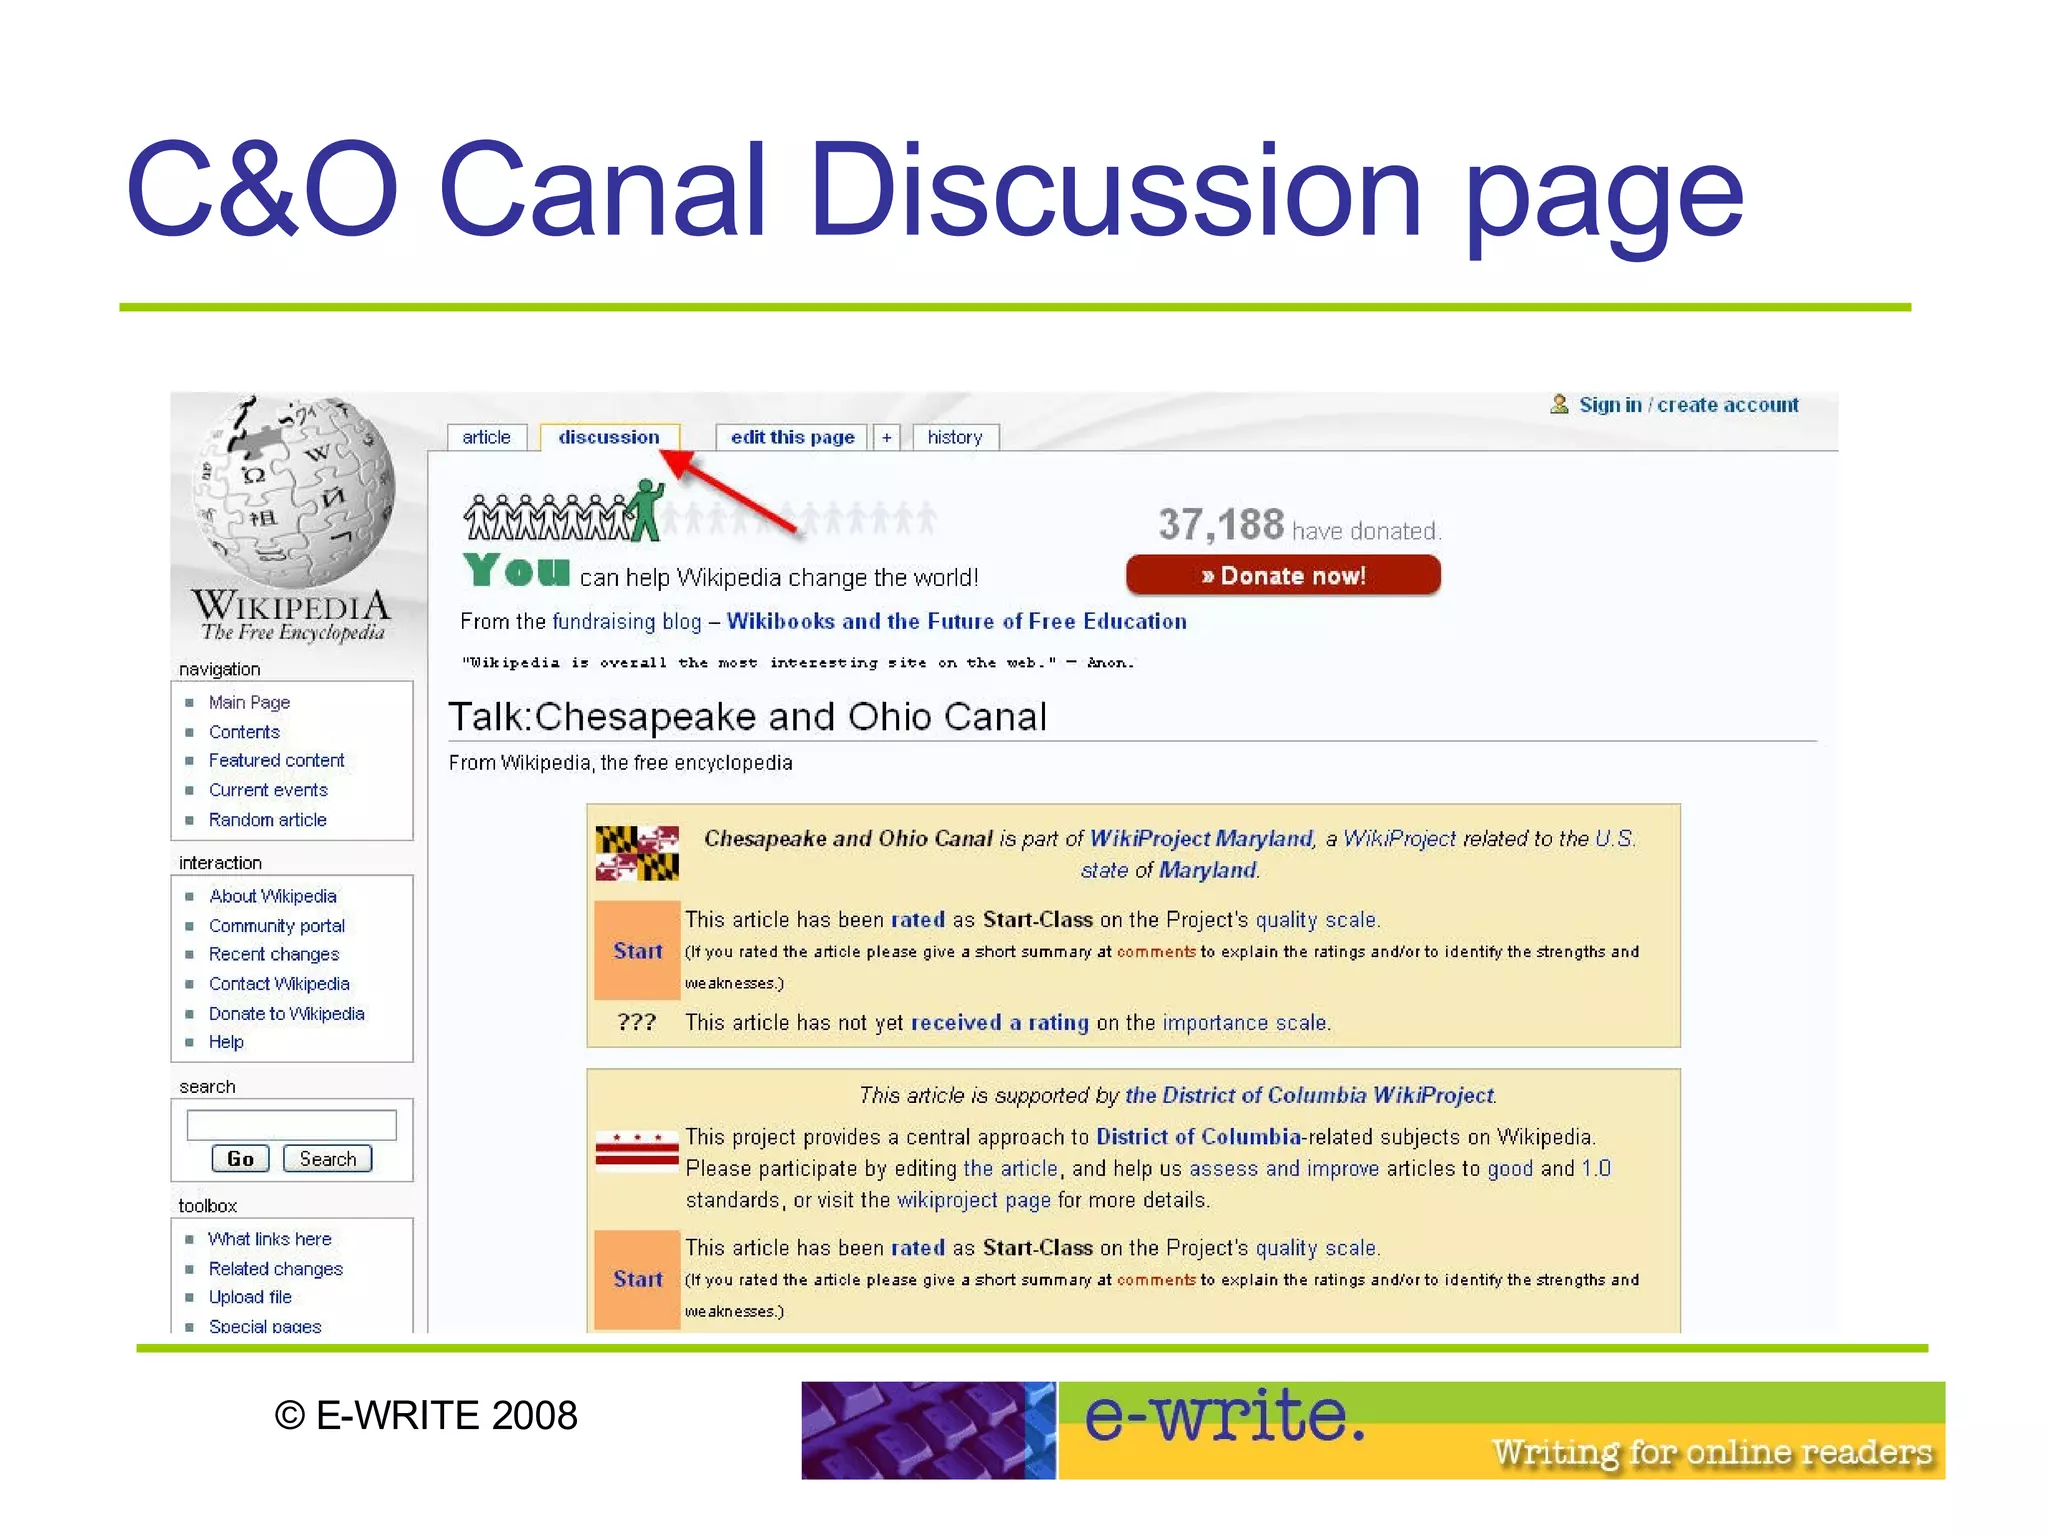This screenshot has width=2048, height=1536.
Task: Click the plus tab to add a section
Action: 886,437
